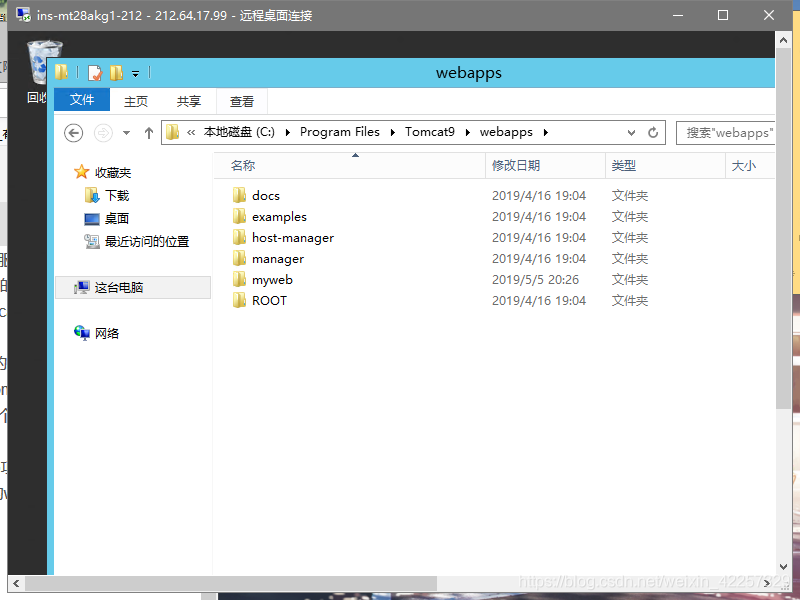Sort by Size column header
Image resolution: width=800 pixels, height=600 pixels.
coord(750,165)
